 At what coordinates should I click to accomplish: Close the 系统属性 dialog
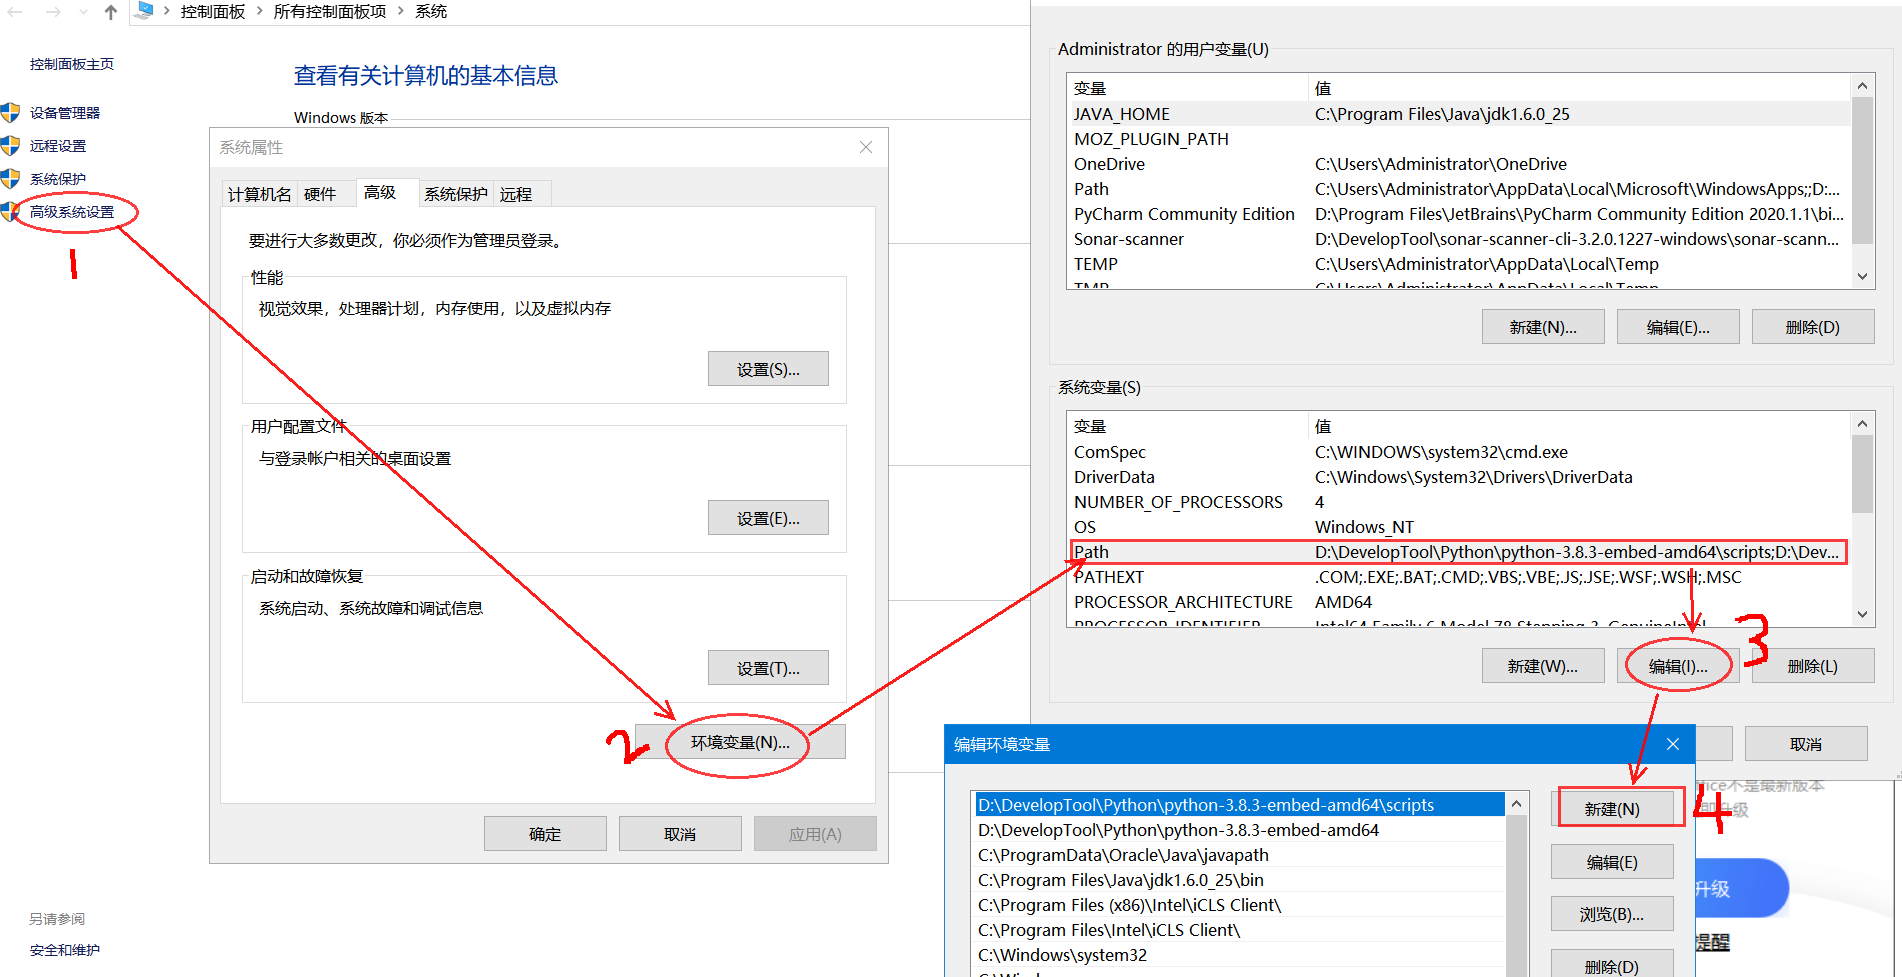866,147
